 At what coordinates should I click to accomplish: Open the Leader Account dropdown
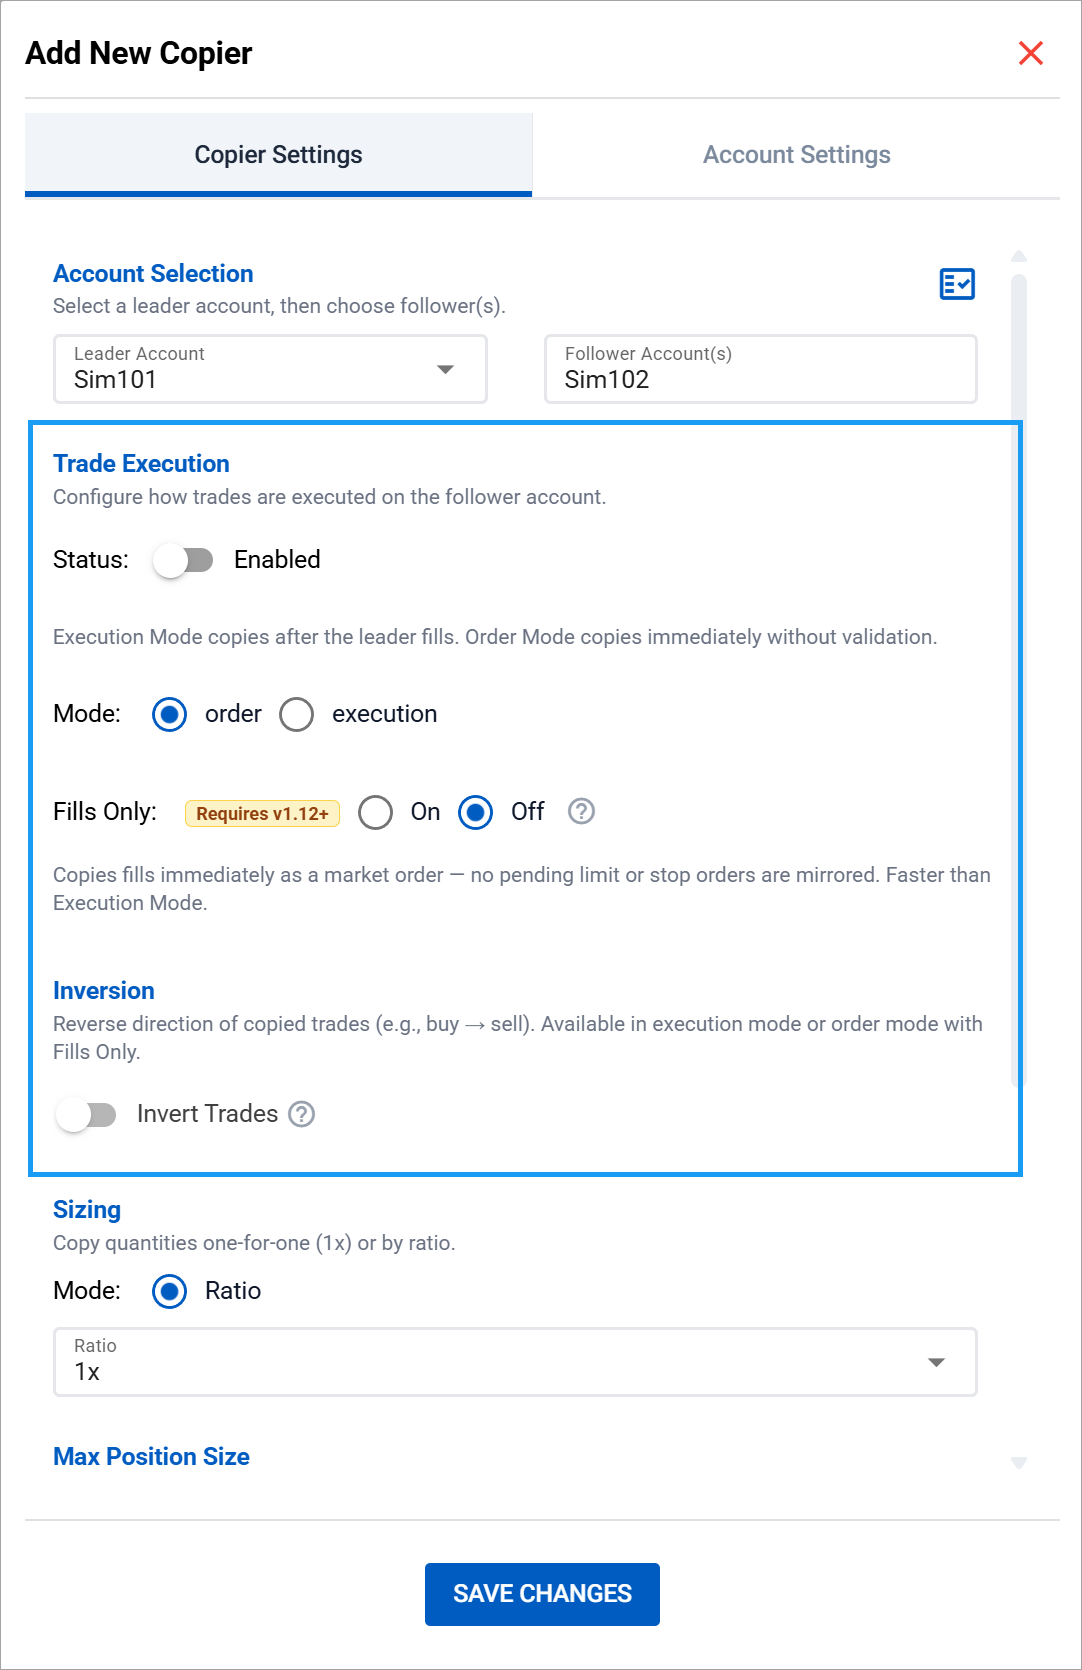coord(270,369)
